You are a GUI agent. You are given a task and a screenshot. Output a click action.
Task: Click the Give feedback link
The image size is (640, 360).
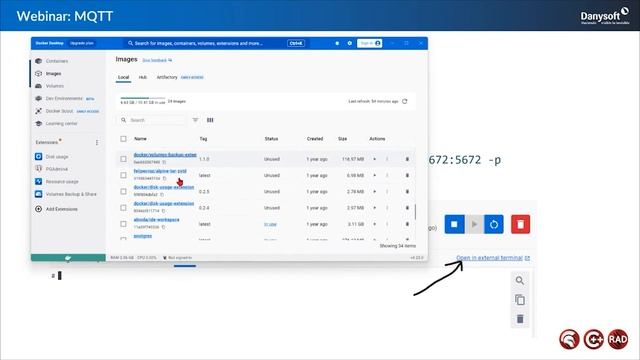point(157,60)
